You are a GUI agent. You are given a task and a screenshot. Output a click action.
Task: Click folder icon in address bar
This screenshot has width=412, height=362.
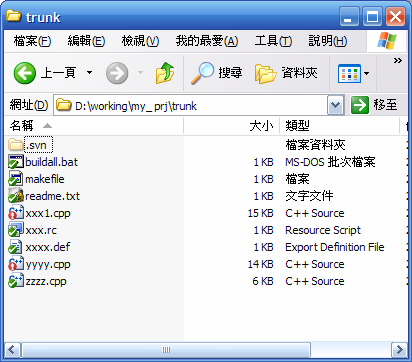pyautogui.click(x=64, y=105)
